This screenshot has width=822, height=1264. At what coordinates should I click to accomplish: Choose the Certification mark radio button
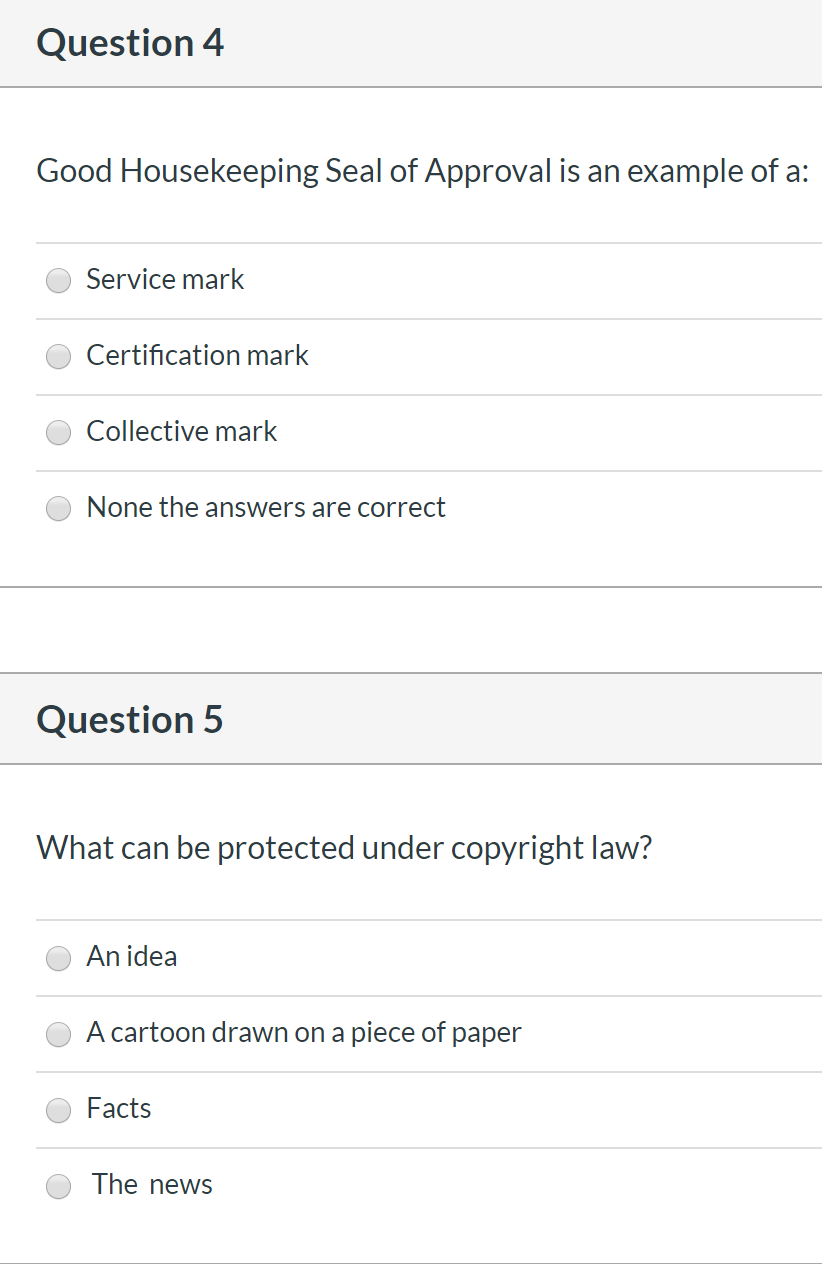click(x=59, y=357)
